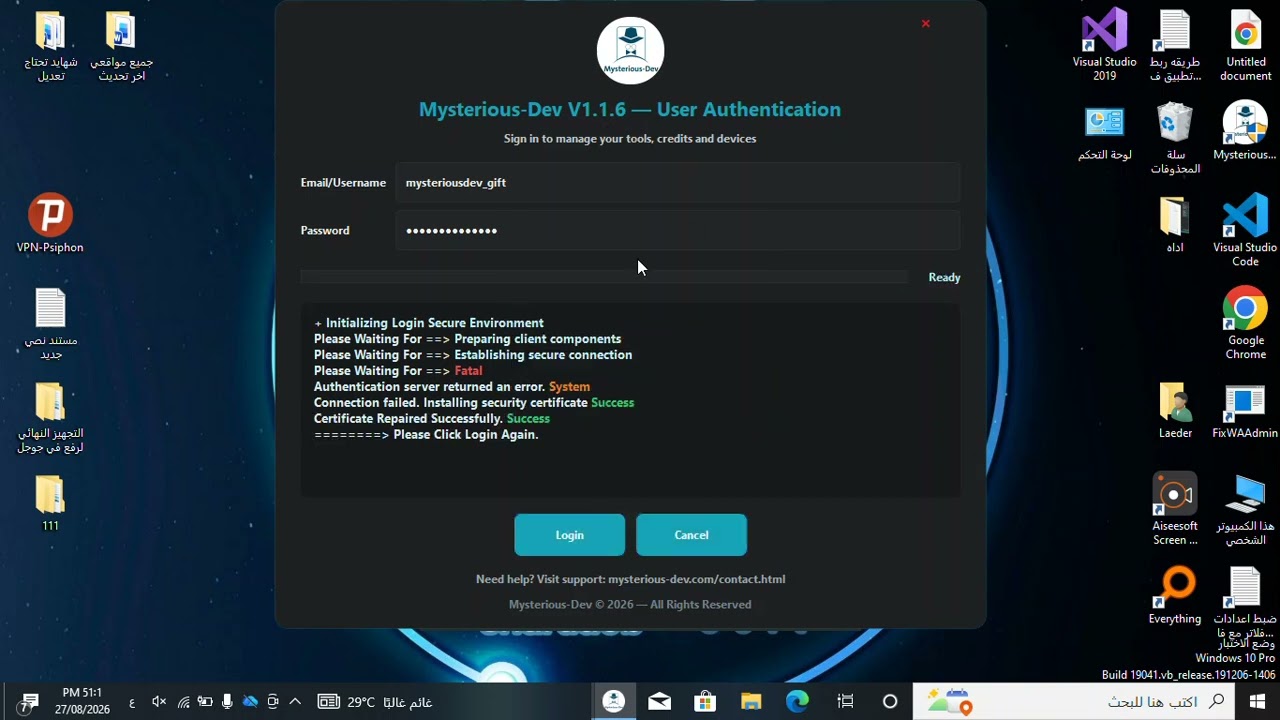
Task: Select the 'اداه' folder icon
Action: (1175, 224)
